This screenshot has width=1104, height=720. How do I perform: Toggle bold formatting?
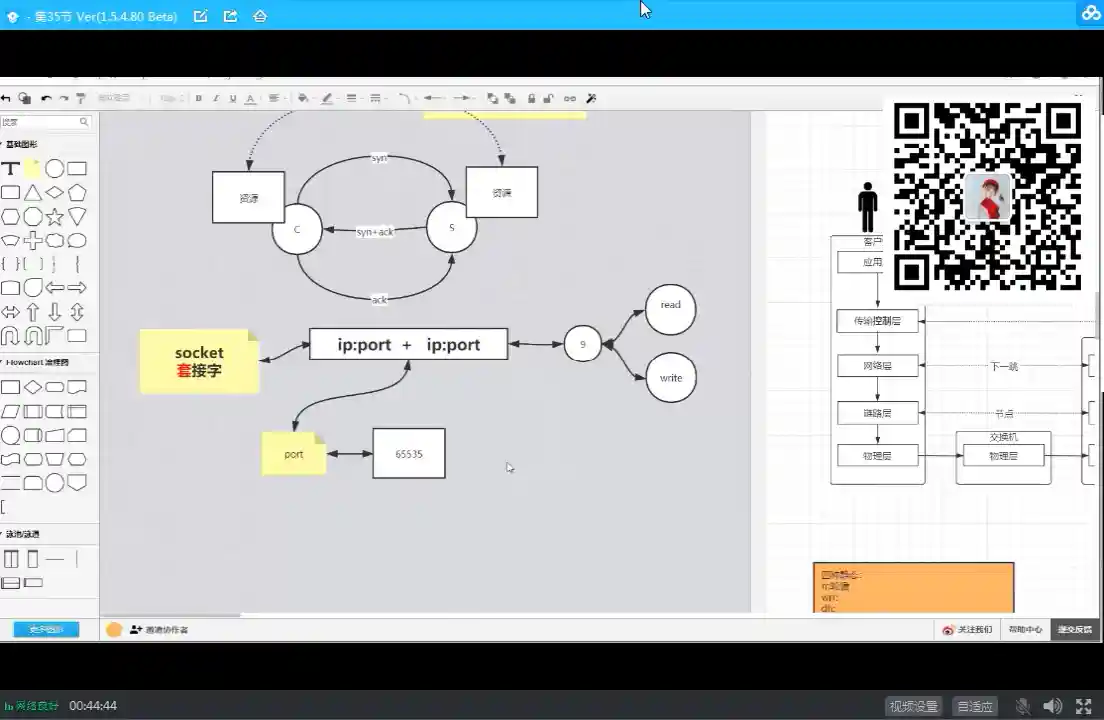tap(199, 99)
